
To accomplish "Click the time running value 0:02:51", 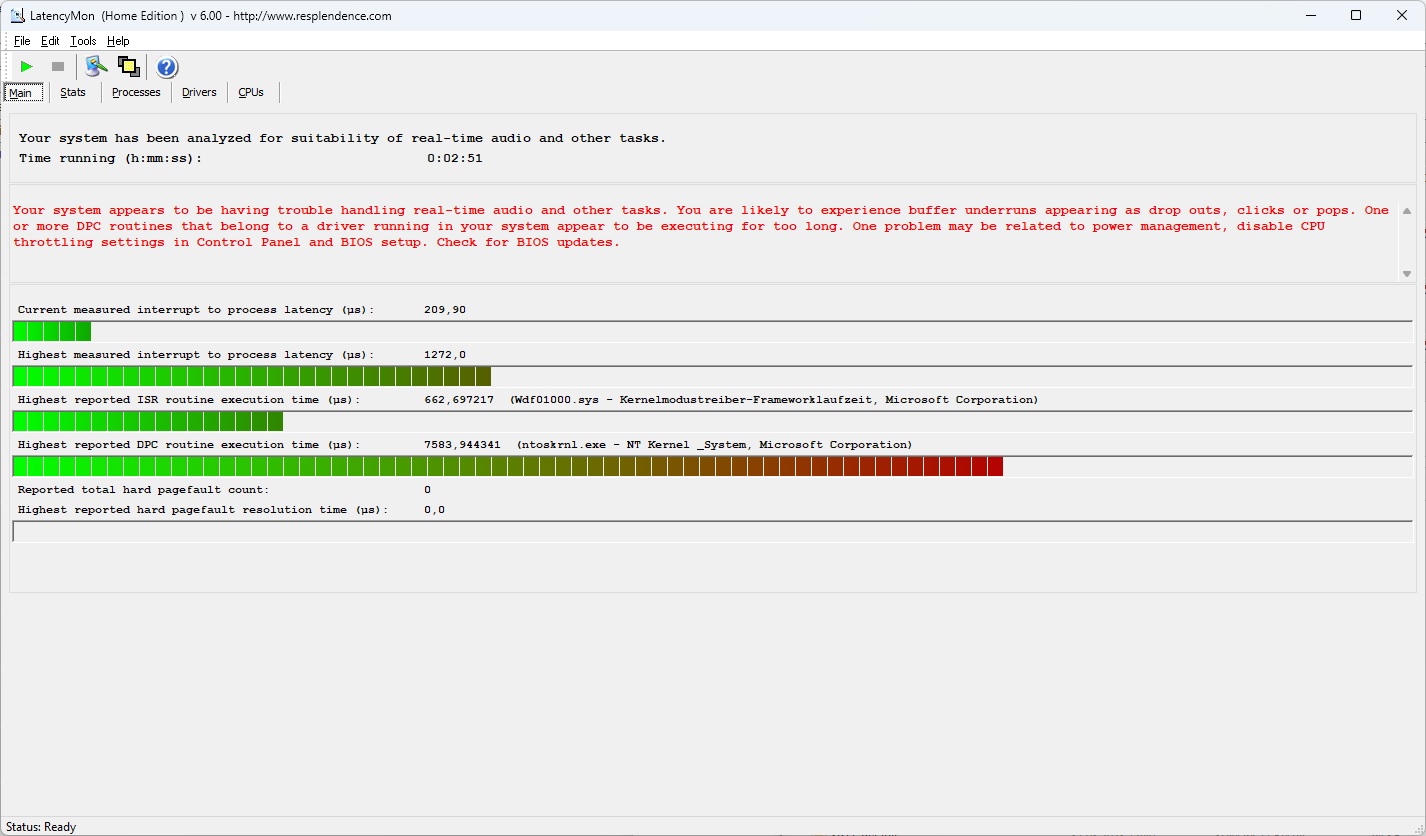I will point(455,158).
